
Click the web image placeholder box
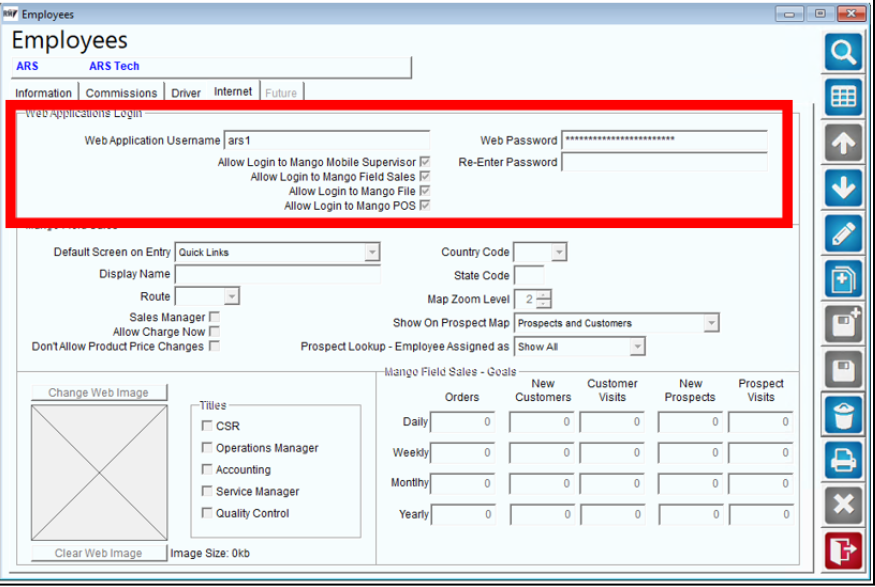[x=99, y=473]
